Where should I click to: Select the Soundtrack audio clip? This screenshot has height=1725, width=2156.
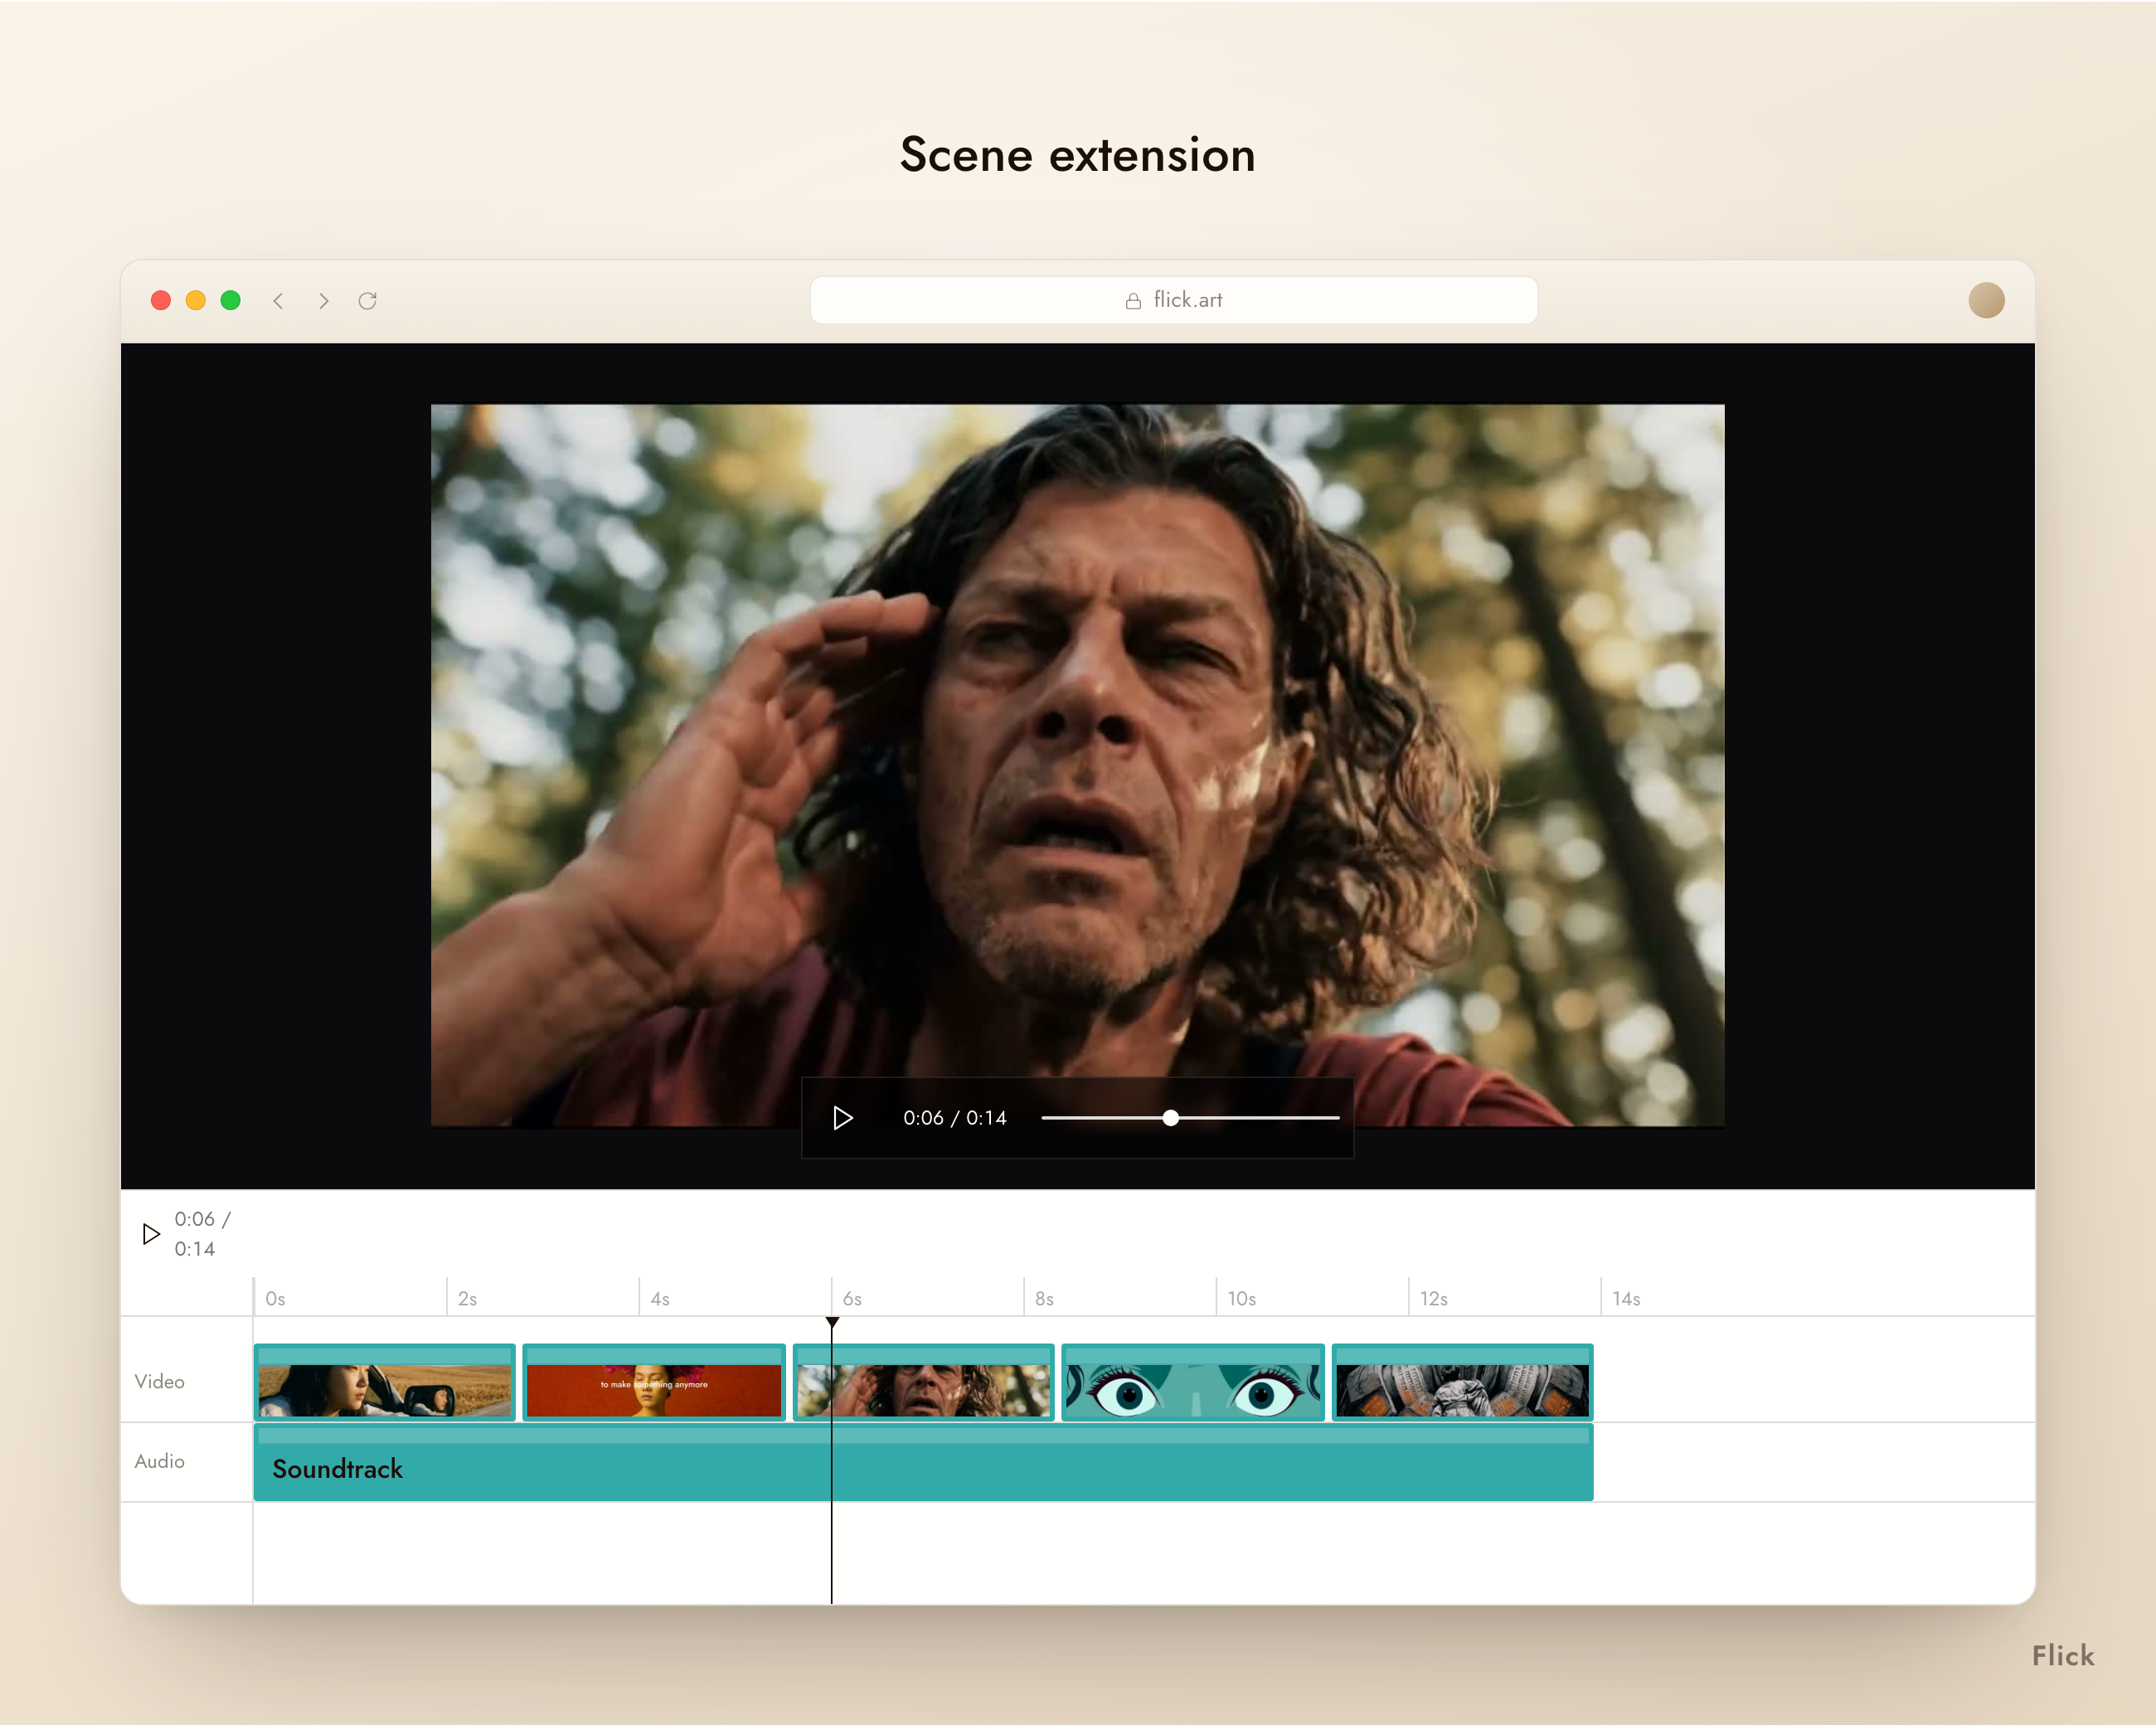click(924, 1463)
